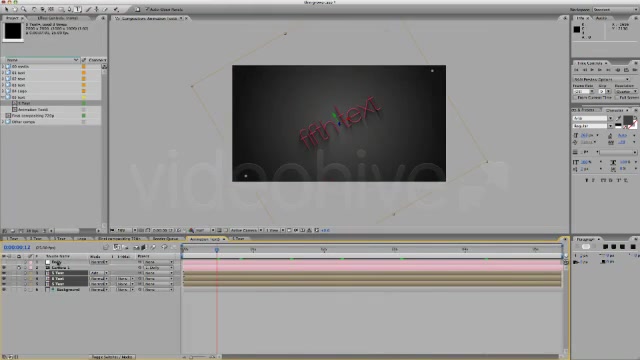Viewport: 640px width, 360px height.
Task: Enable From Current Time checkbox
Action: coord(575,98)
